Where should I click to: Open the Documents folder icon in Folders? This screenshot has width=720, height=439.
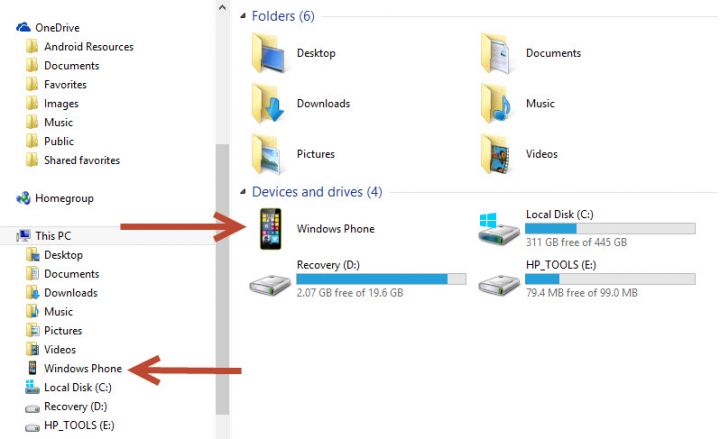click(495, 53)
